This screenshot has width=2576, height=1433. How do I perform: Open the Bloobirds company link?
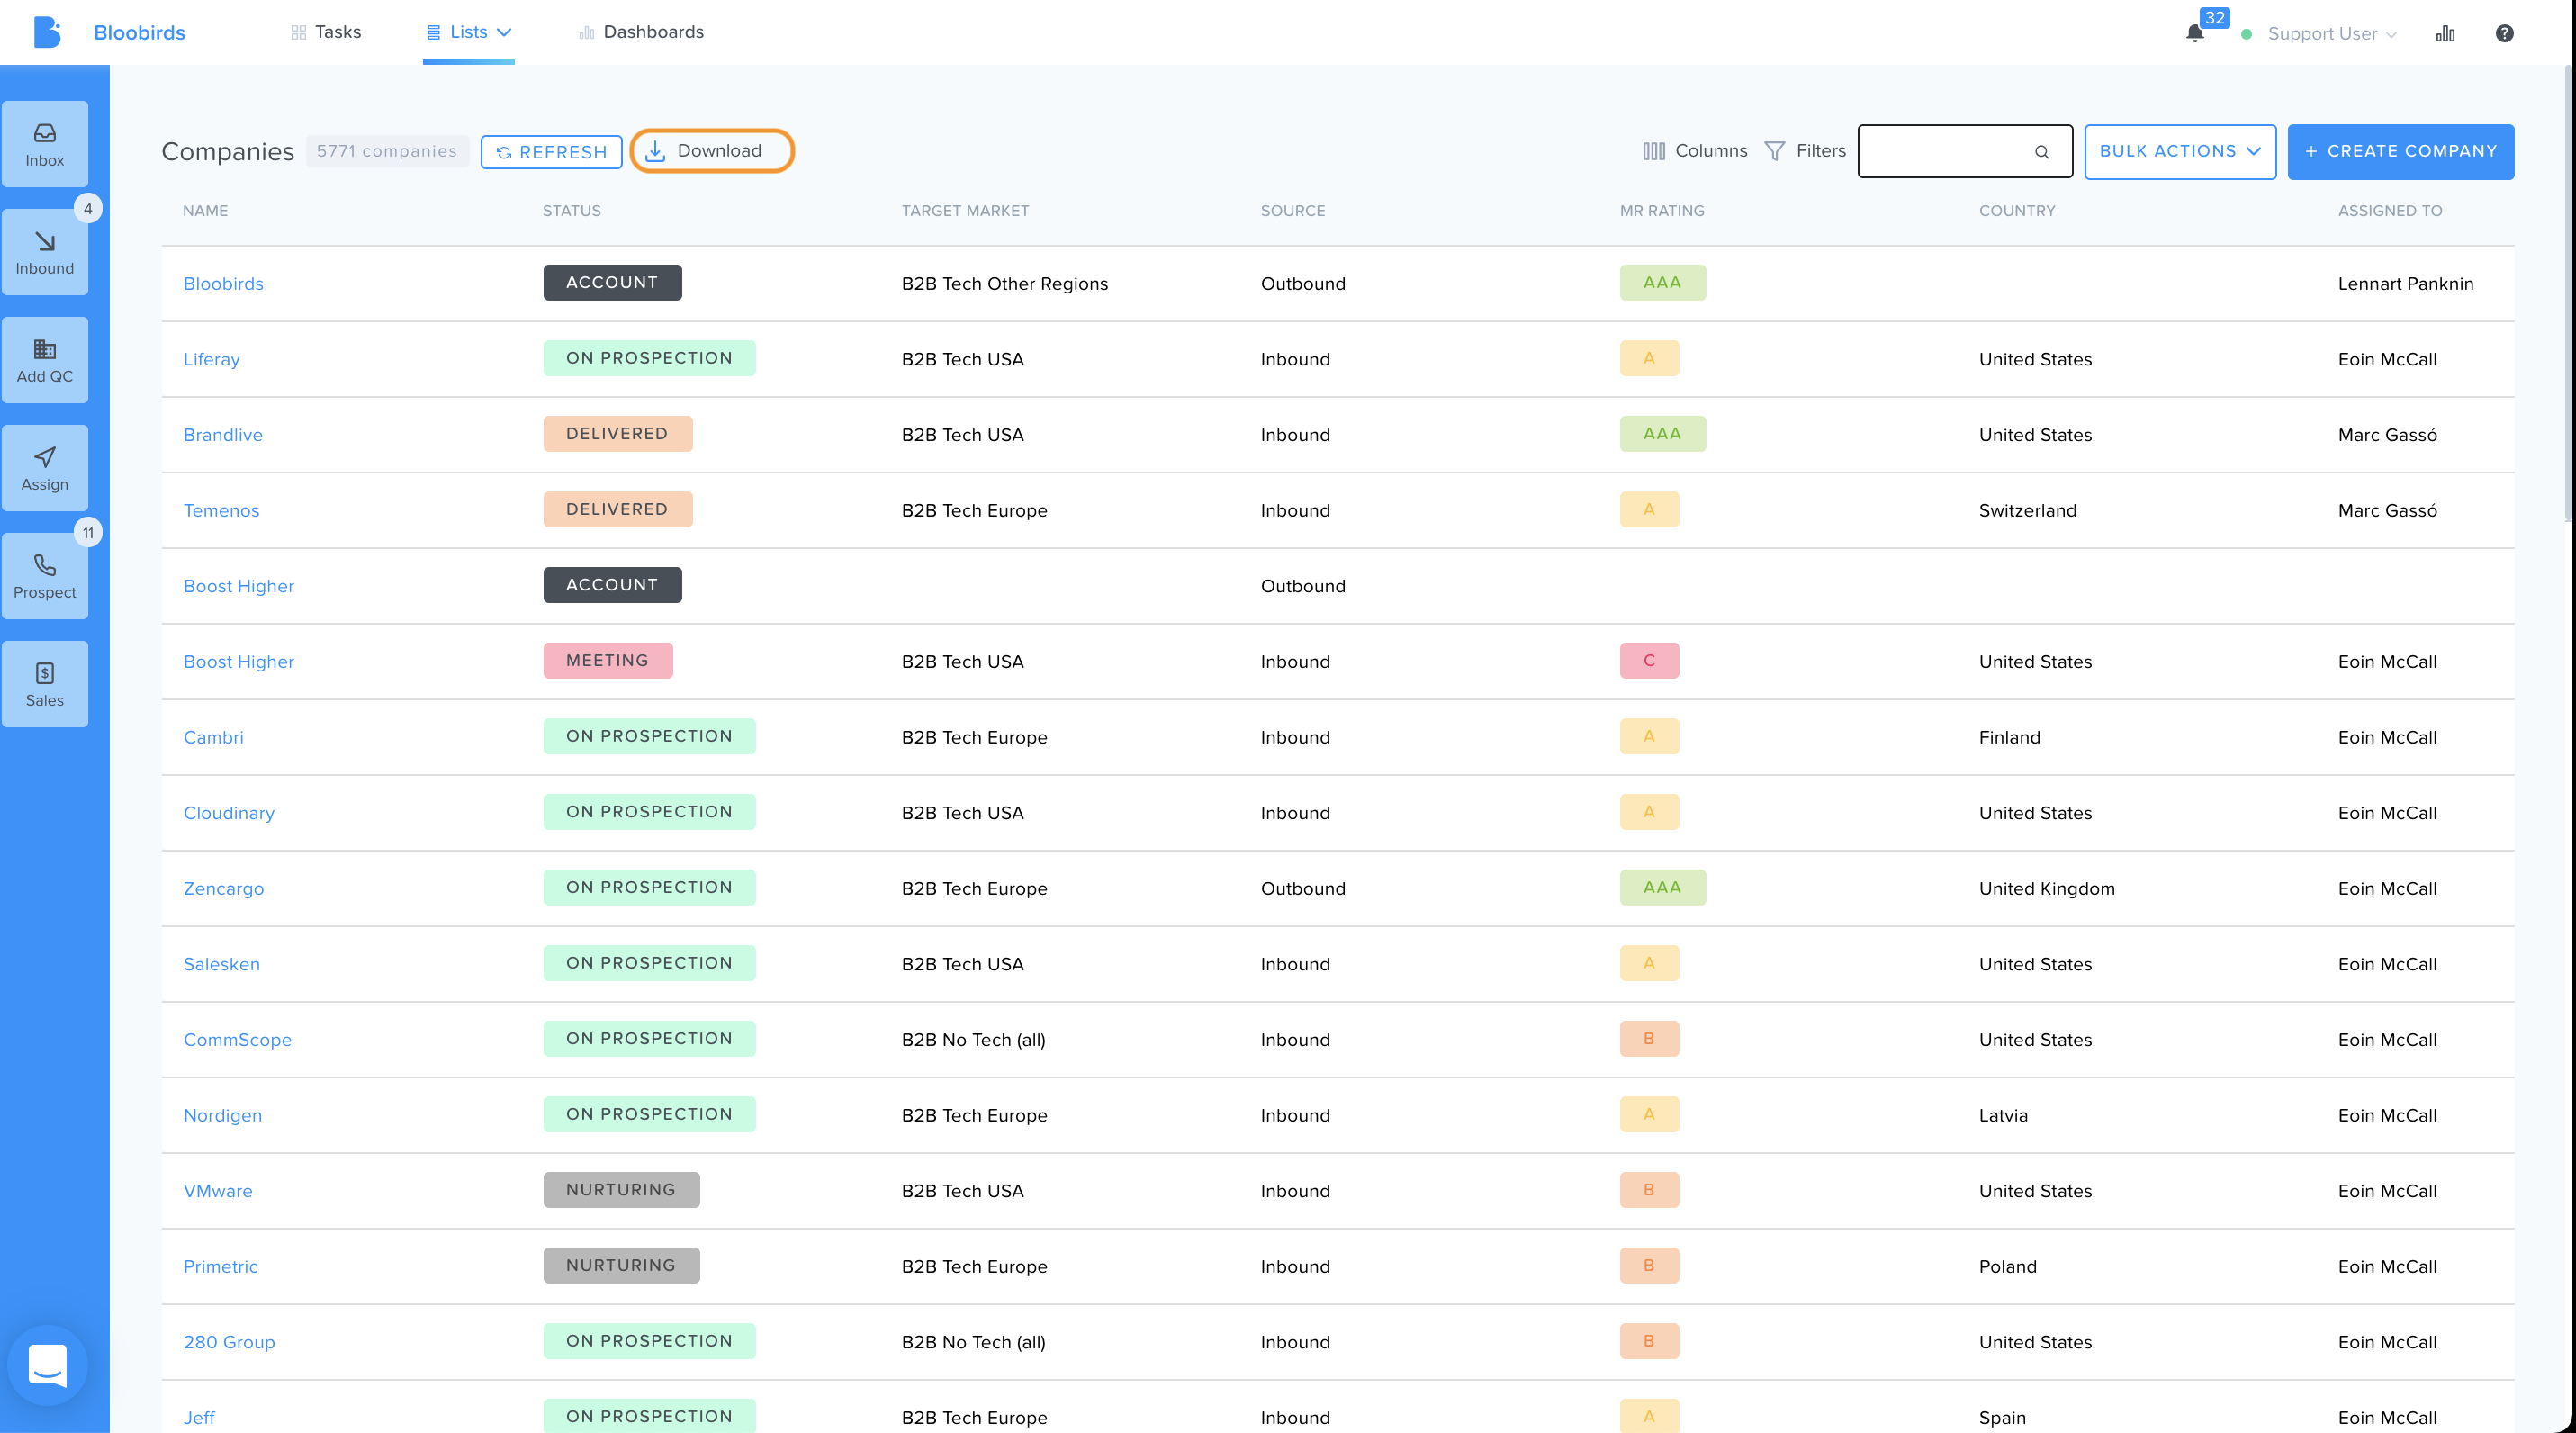coord(223,283)
